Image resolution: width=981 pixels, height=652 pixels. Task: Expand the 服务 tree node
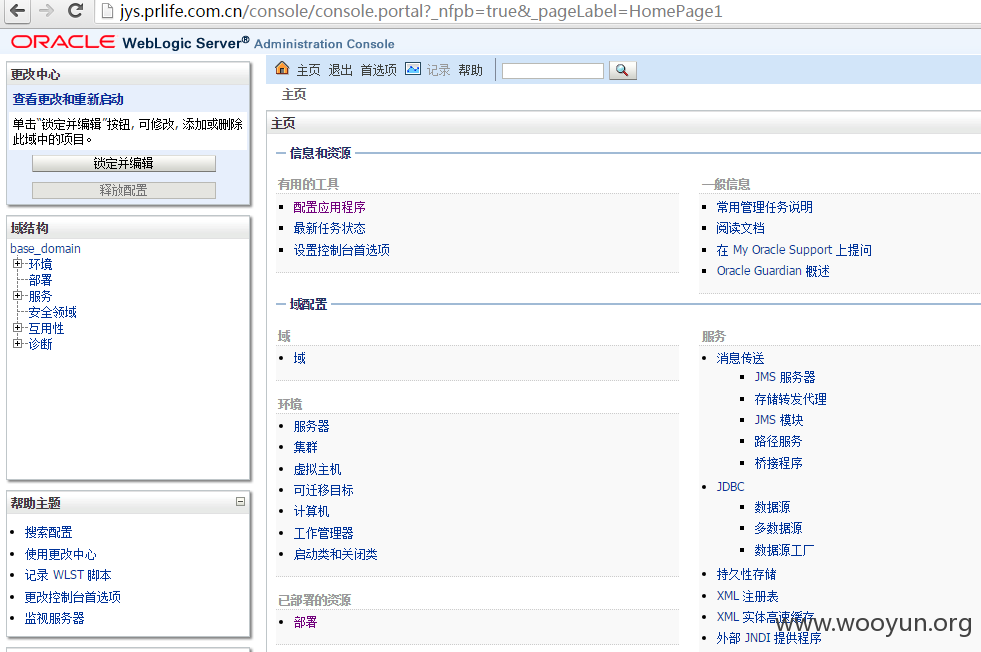tap(18, 295)
